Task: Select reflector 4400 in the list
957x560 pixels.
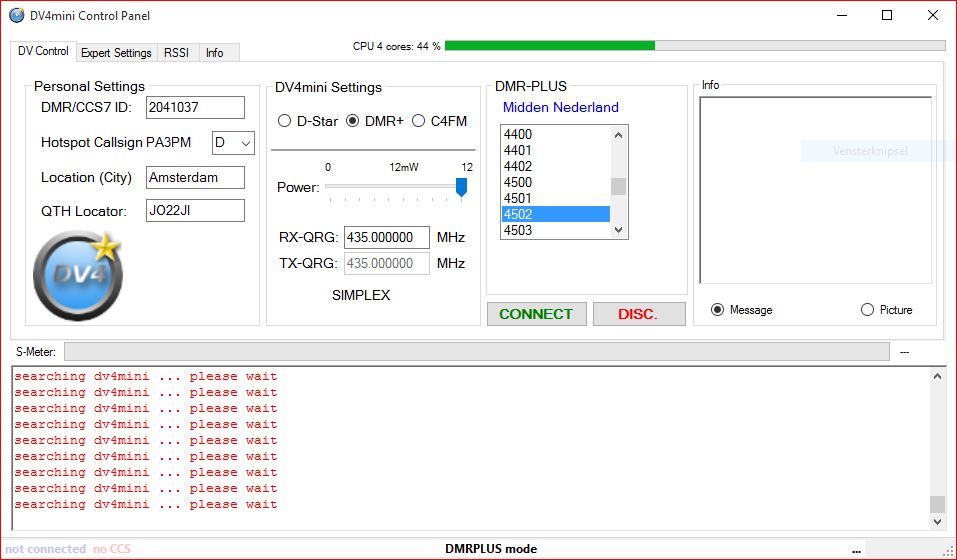Action: pos(555,134)
